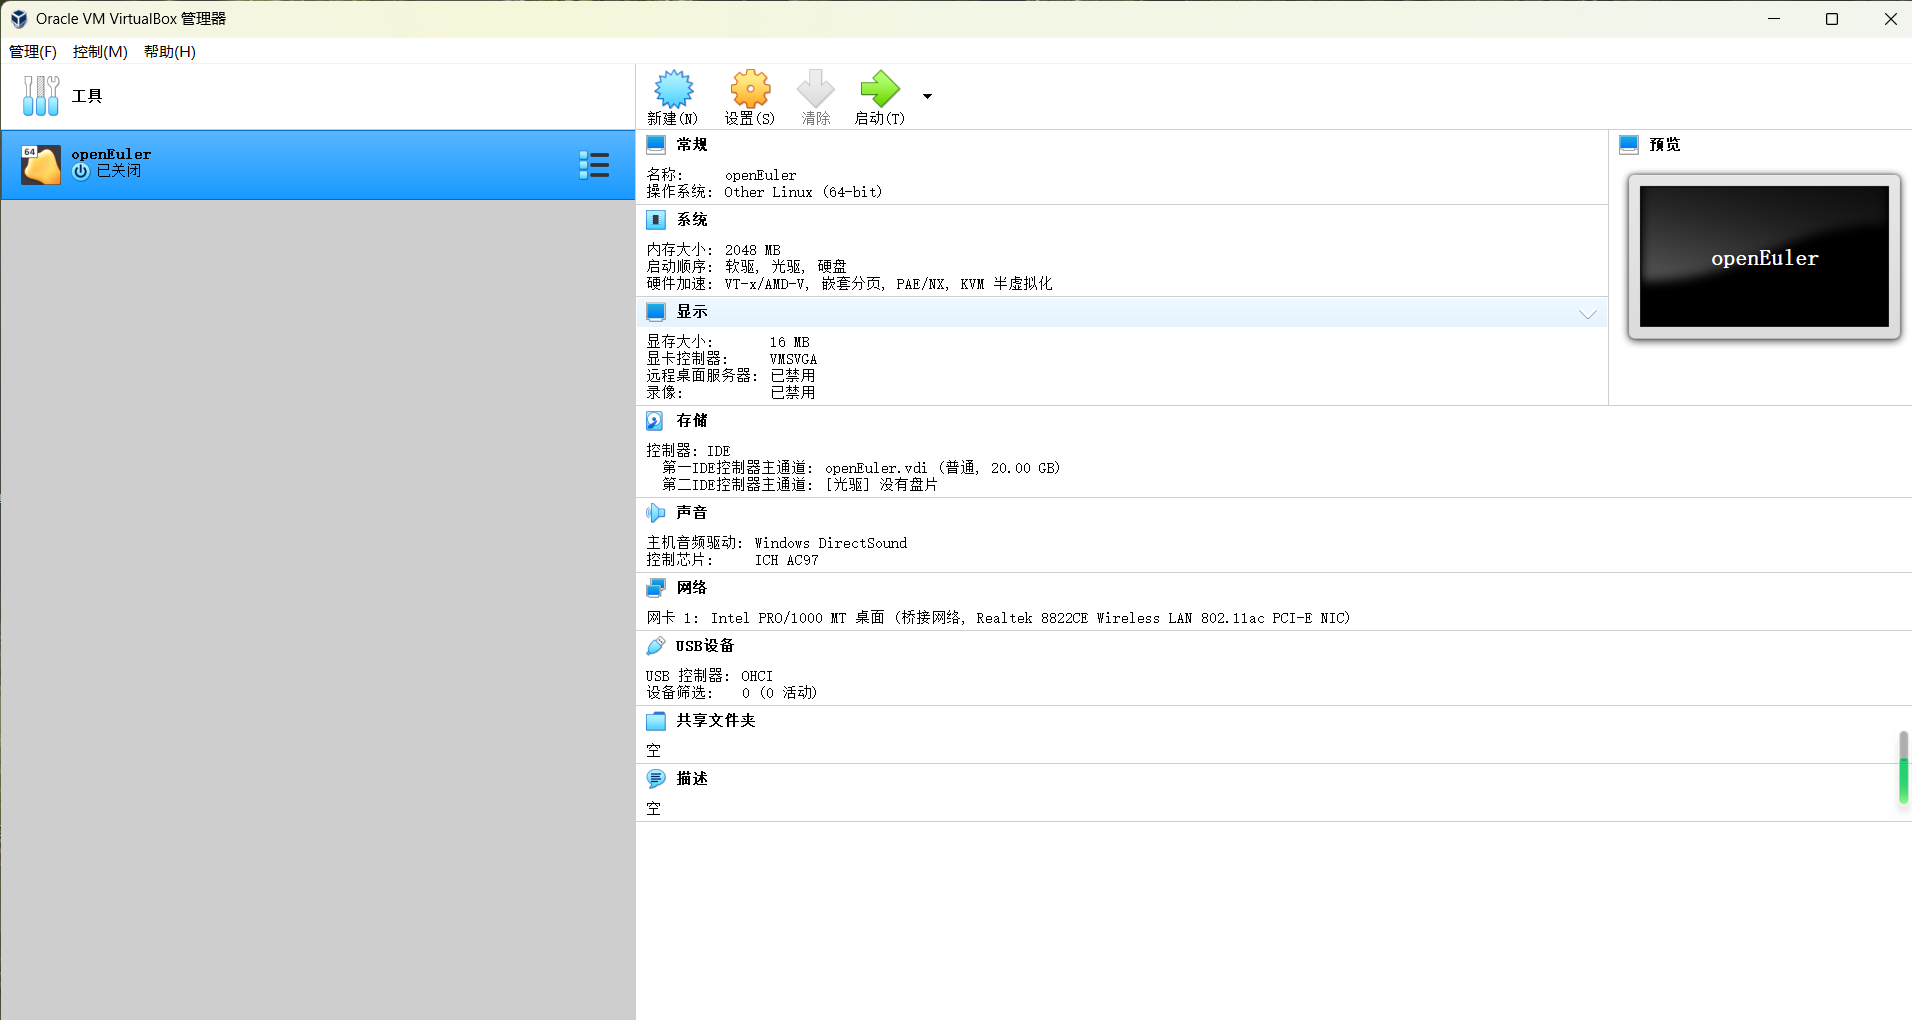Click the 共享文件夹 shared folder icon
Screen dimensions: 1912x1020
tap(655, 721)
